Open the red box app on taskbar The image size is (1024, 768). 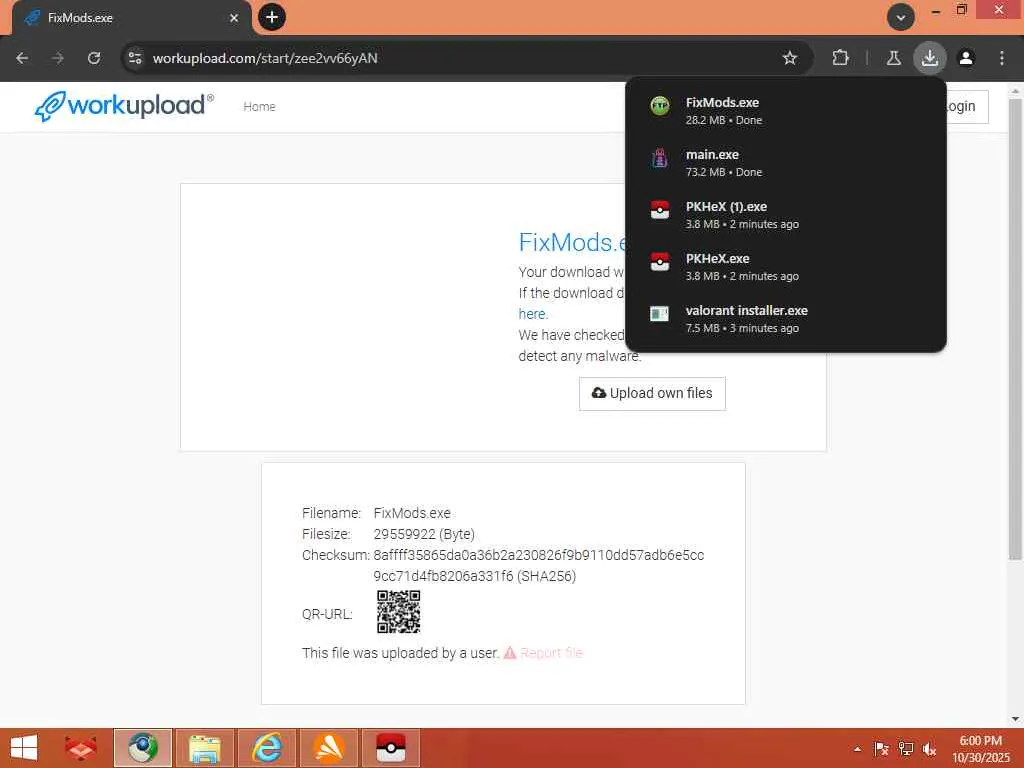[x=80, y=748]
